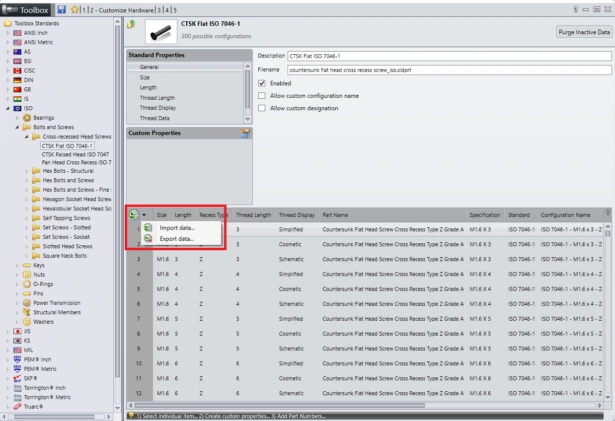Click the Excel import/export icon

click(133, 215)
